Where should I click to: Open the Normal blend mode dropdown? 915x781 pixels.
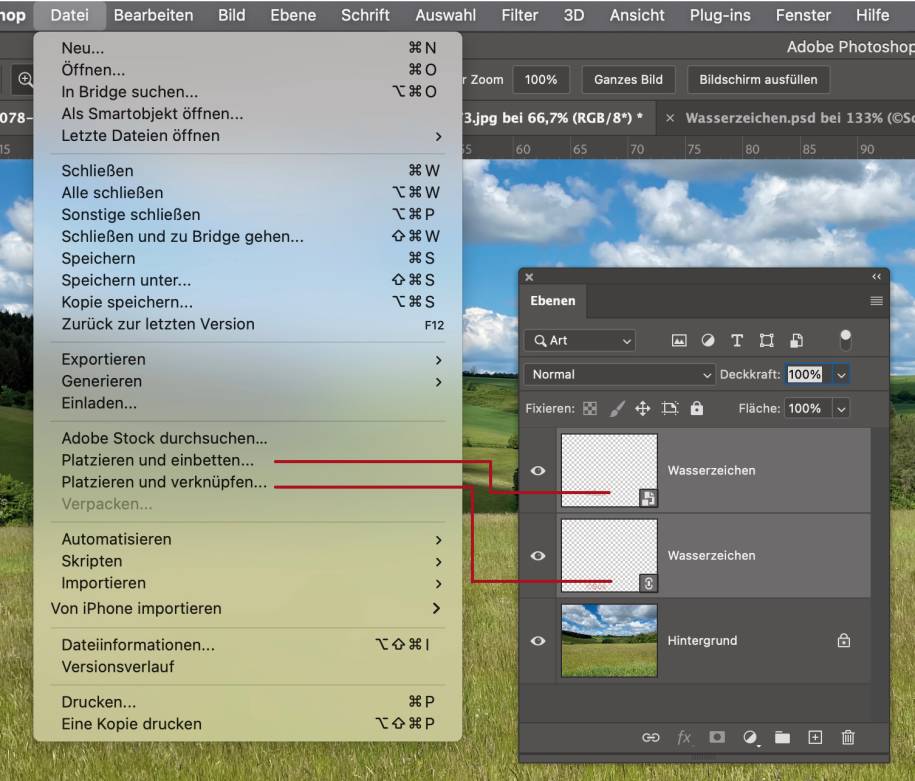(x=619, y=374)
